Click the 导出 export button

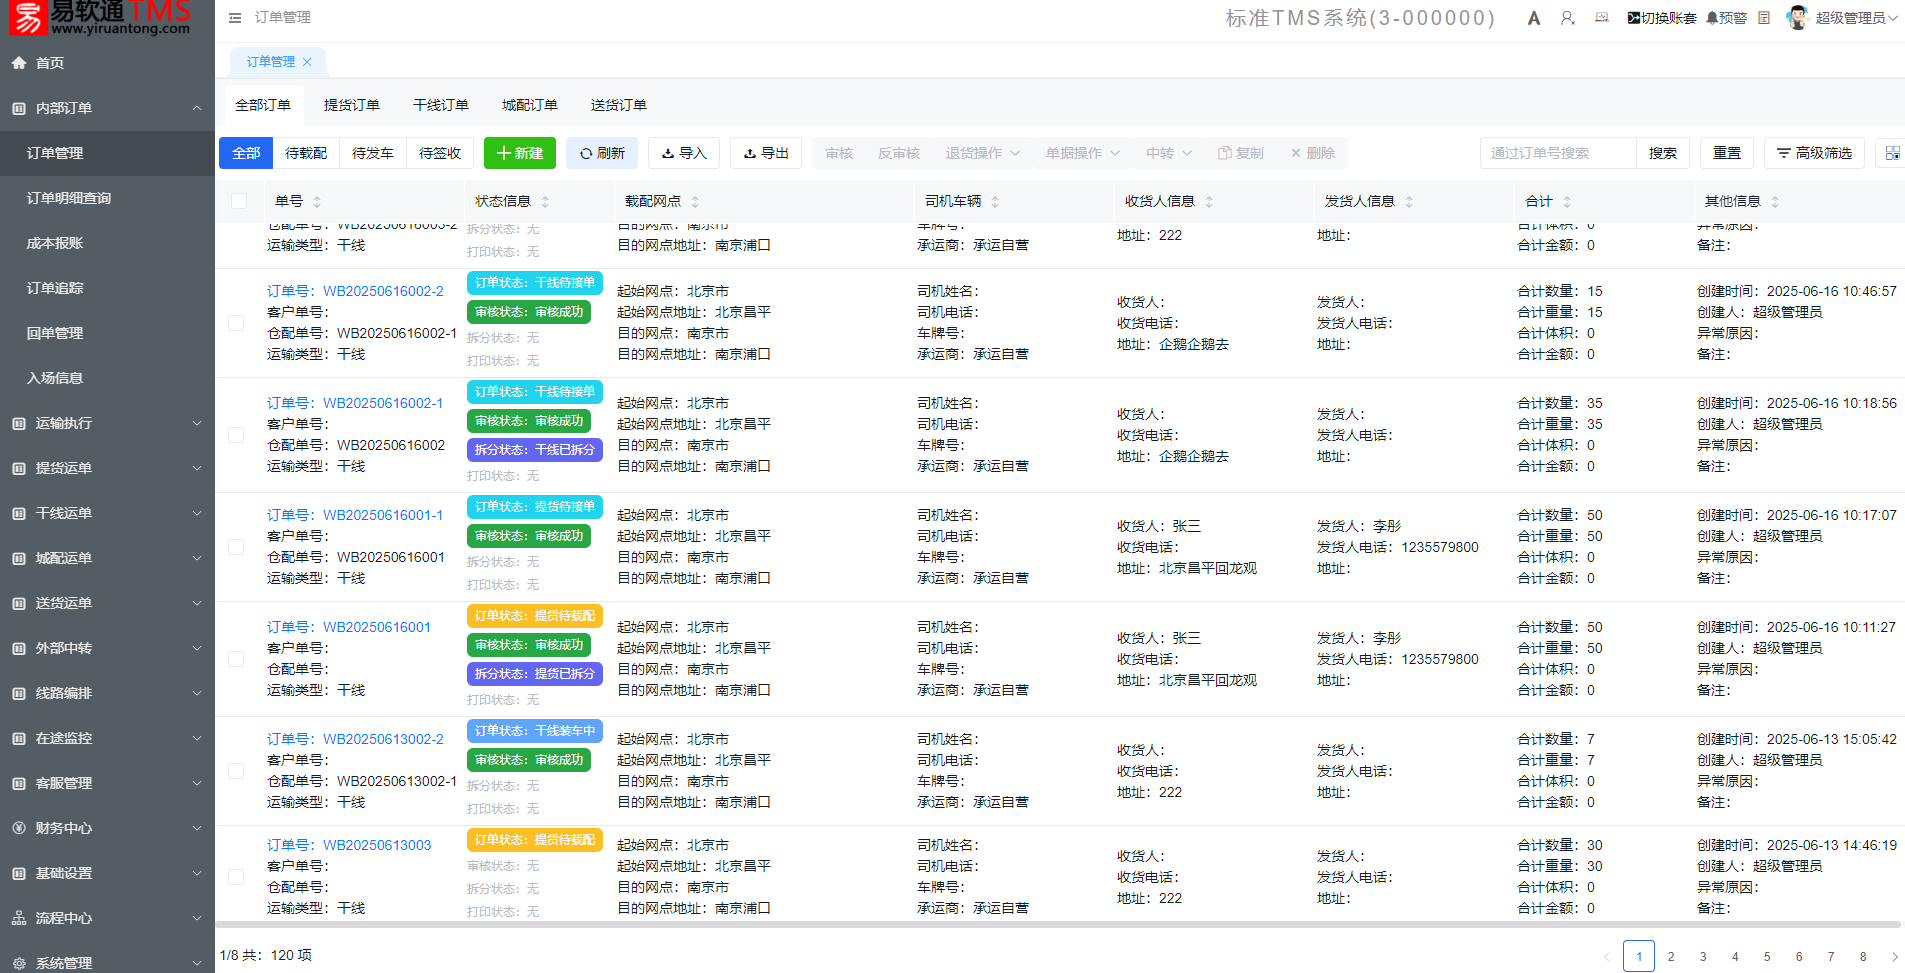(x=766, y=153)
